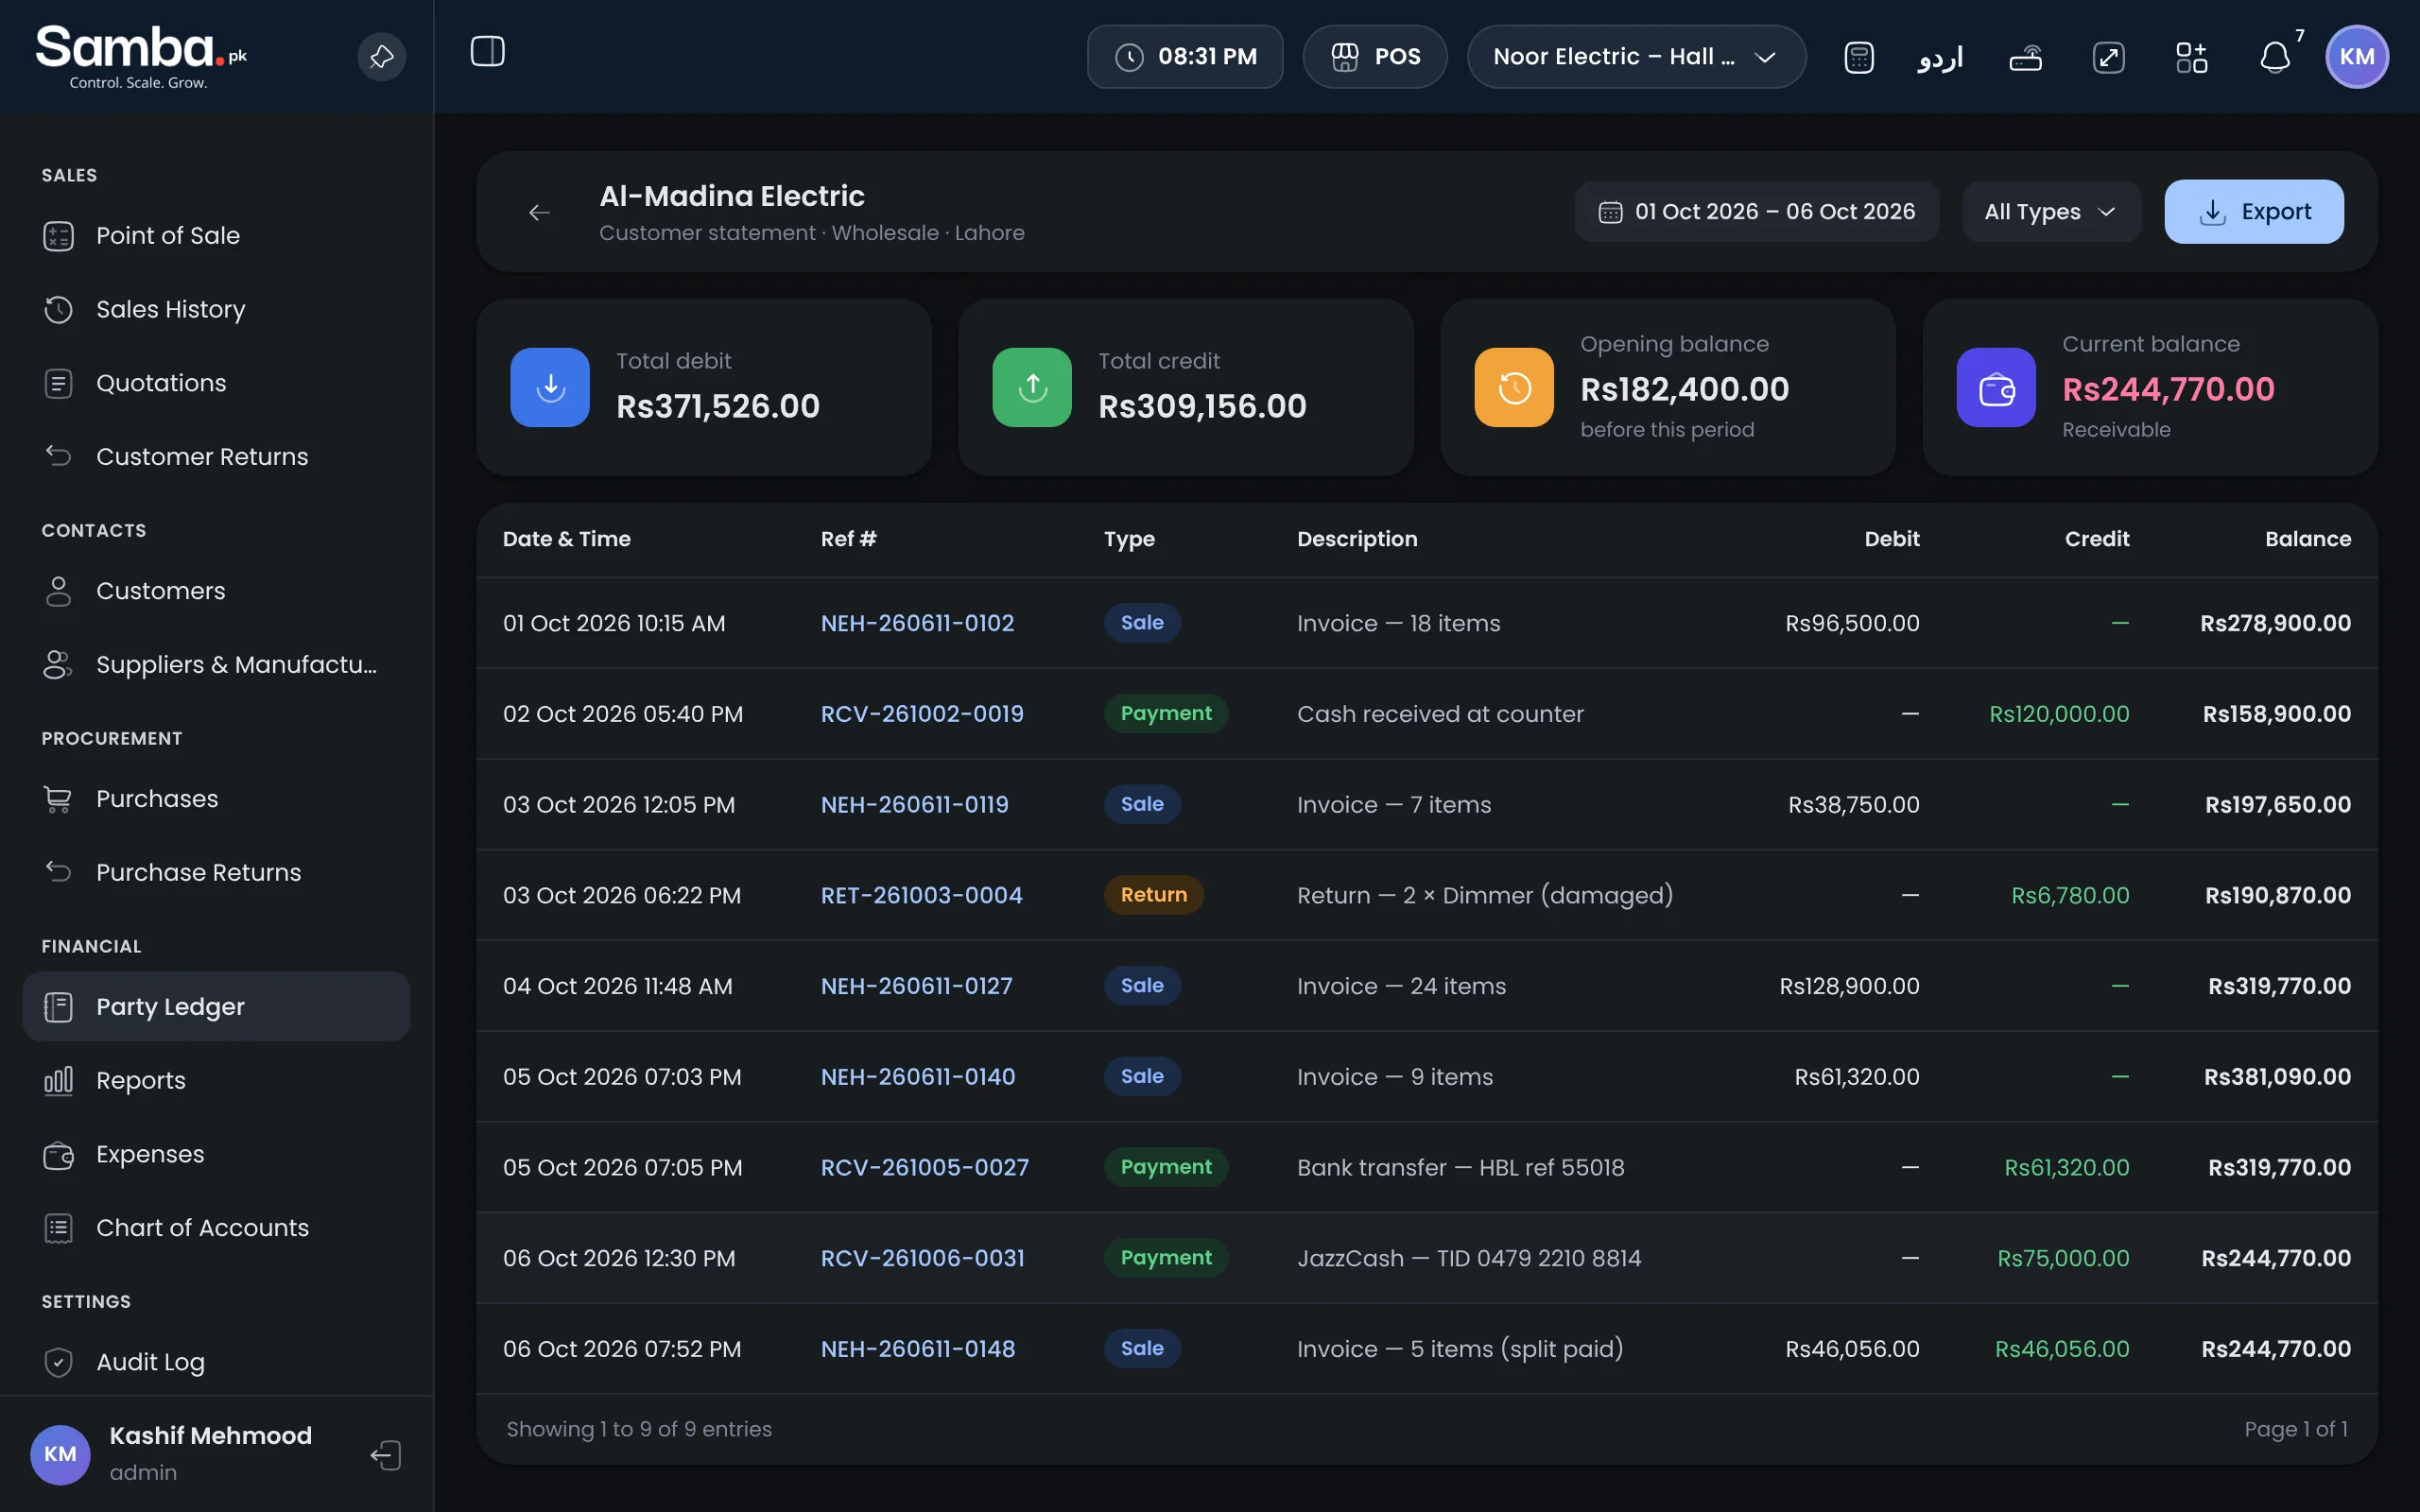Open Point of Sale in sidebar
Viewport: 2420px width, 1512px height.
pos(216,236)
